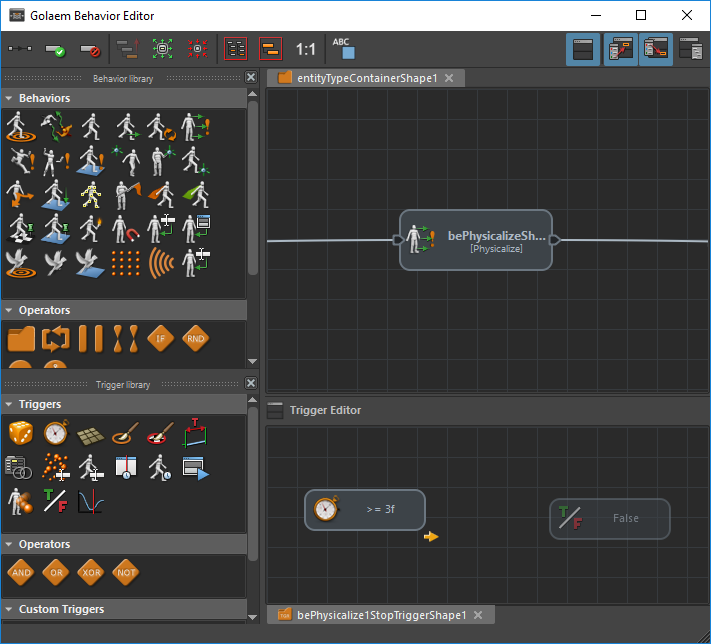Switch to bePhysicalize1StopTriggerShape1 tab

tap(381, 615)
